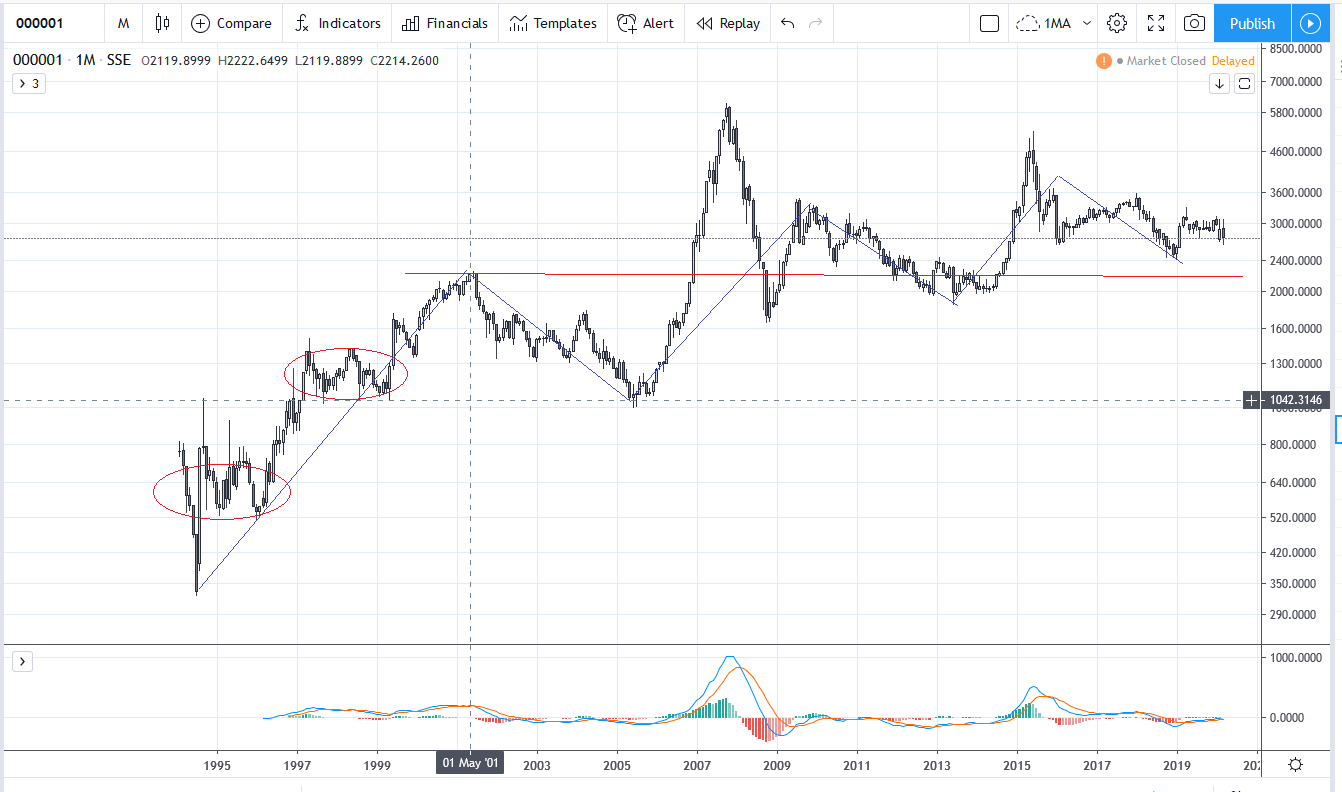Click the O2119.8999 open value

176,60
